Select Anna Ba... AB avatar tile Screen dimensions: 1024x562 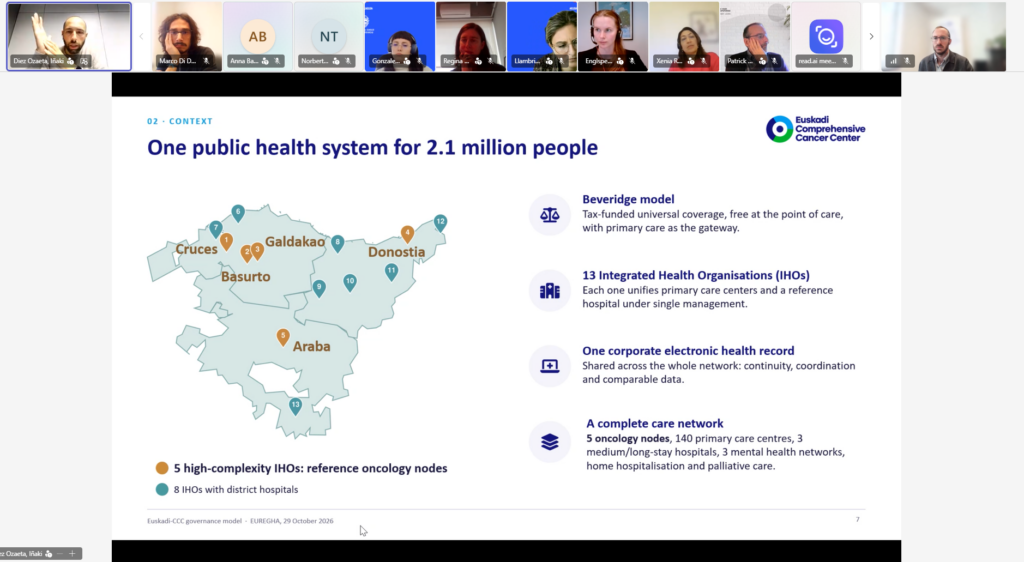[258, 37]
